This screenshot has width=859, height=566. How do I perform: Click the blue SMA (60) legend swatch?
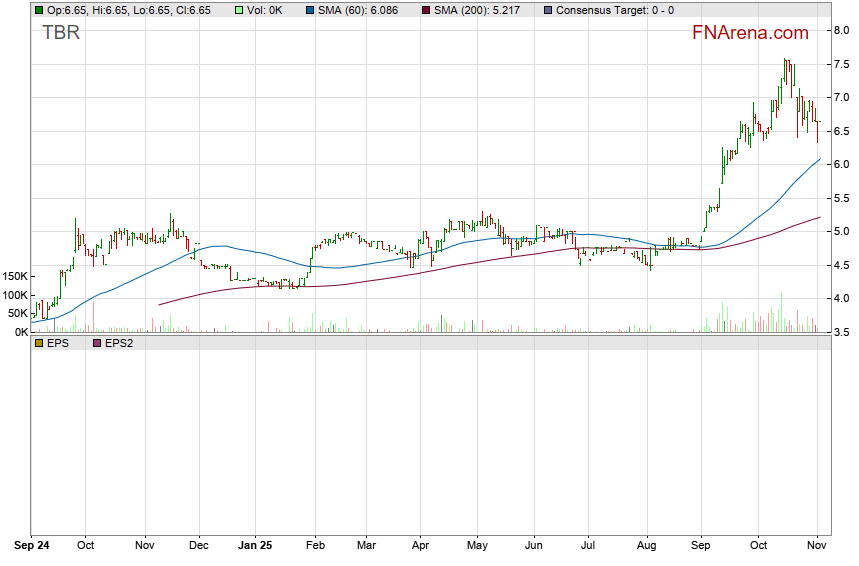pos(309,10)
